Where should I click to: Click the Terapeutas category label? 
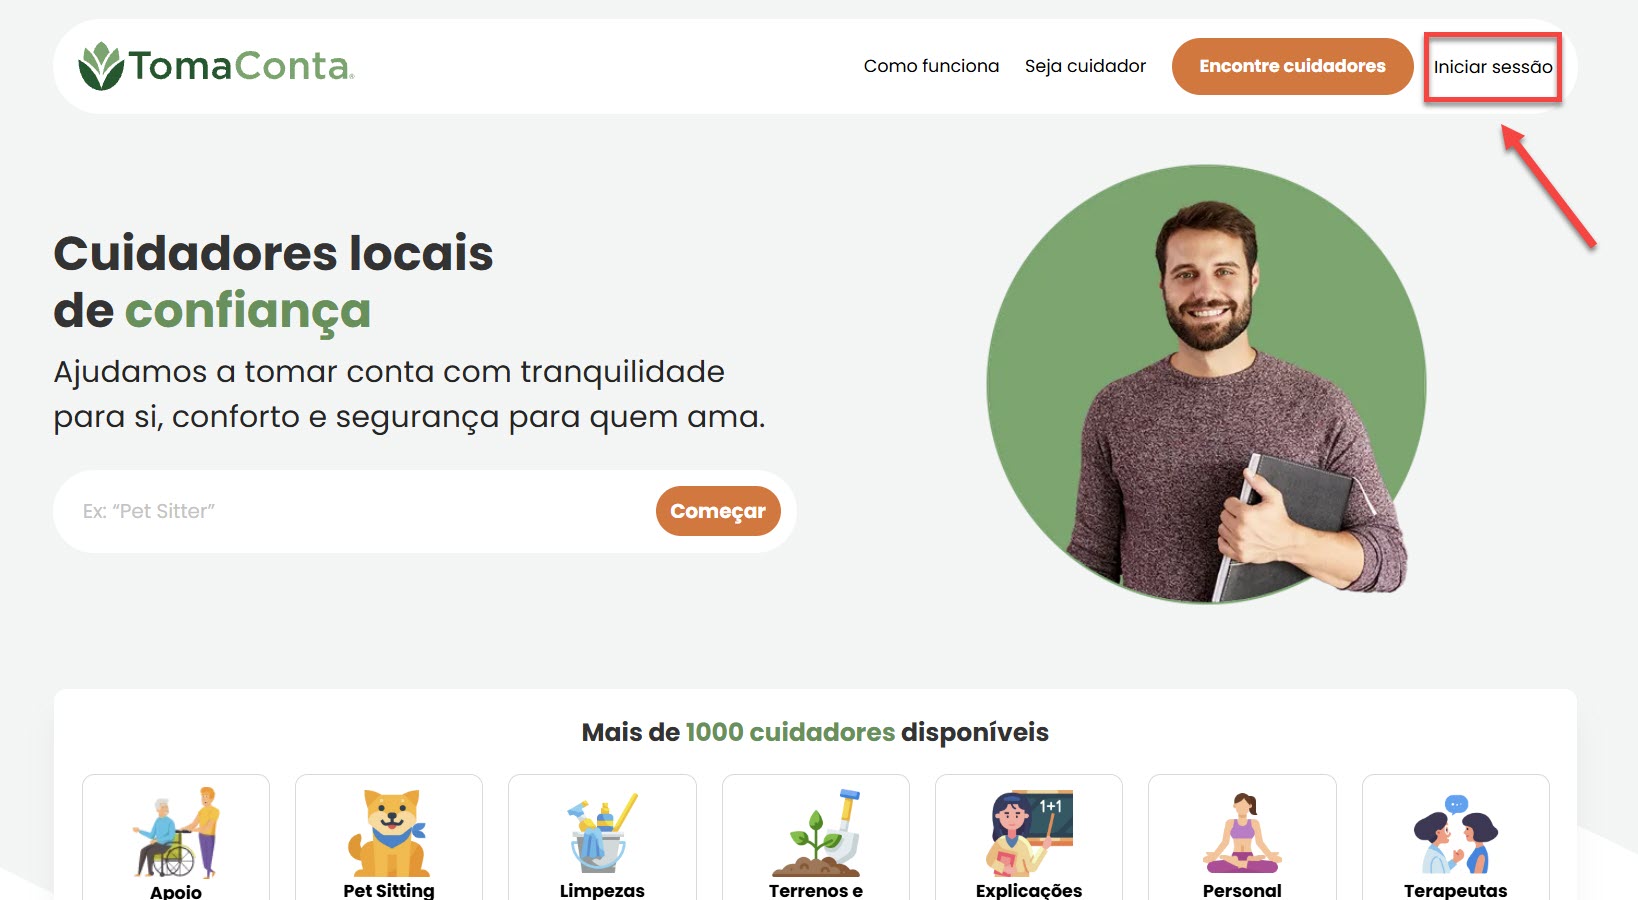point(1456,890)
